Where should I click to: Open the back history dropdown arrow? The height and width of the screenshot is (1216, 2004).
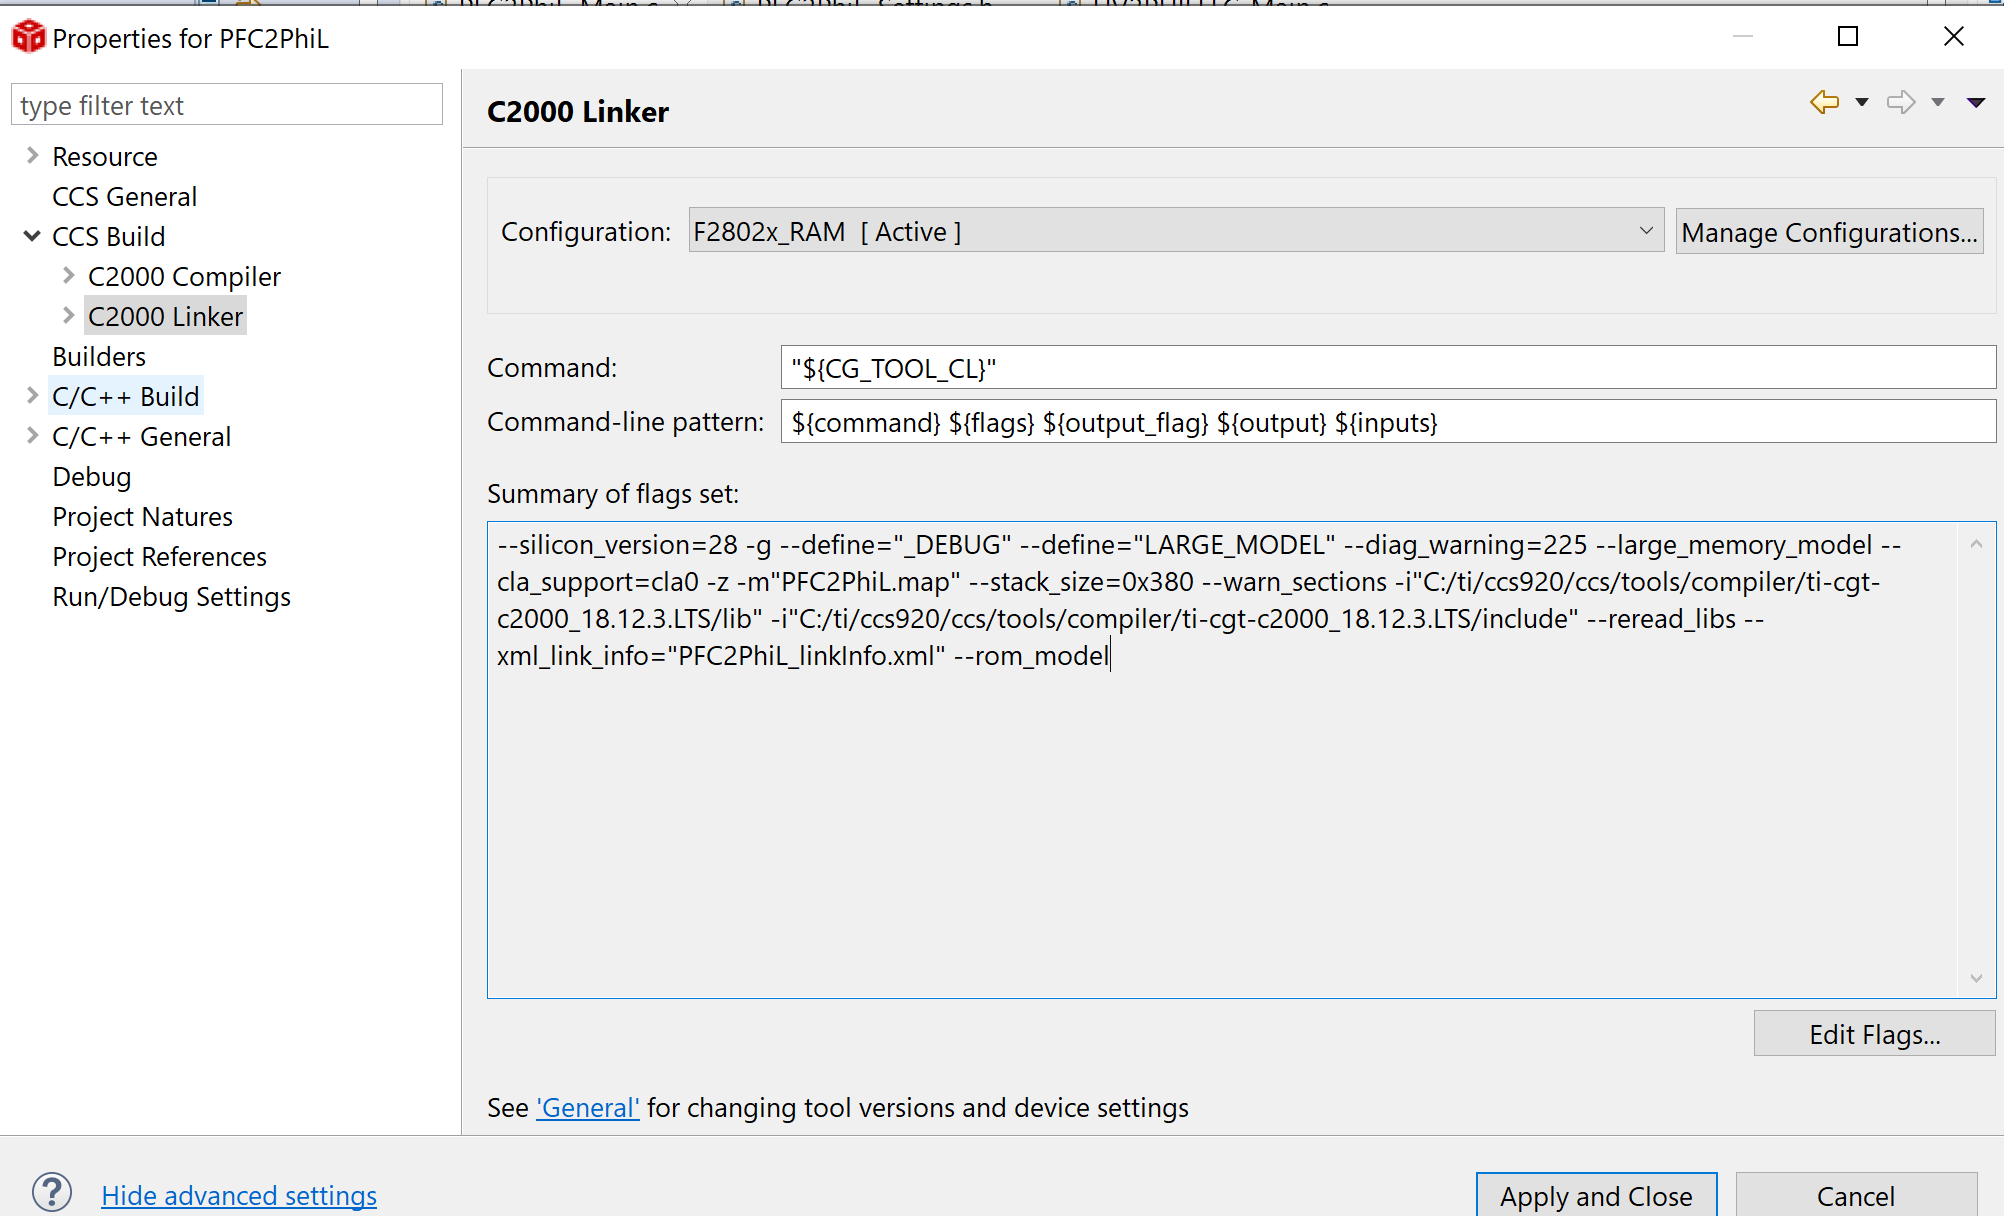(1862, 102)
